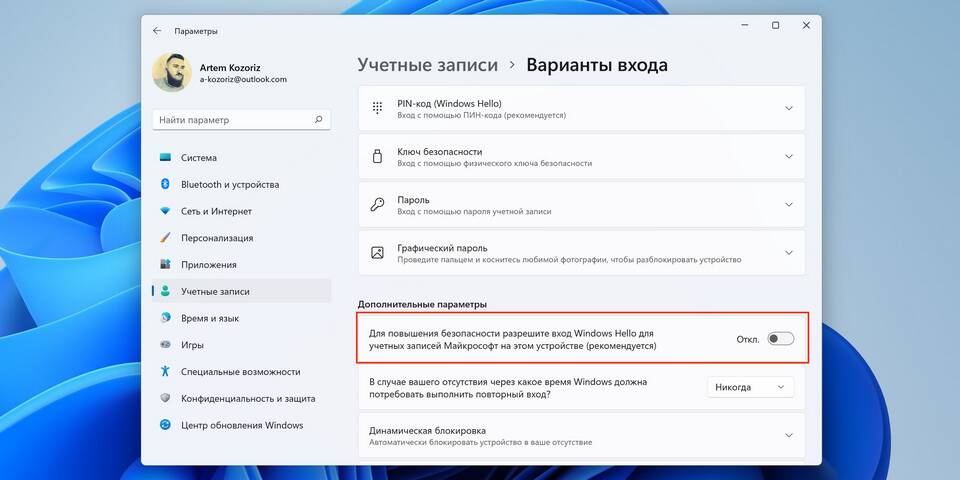The height and width of the screenshot is (480, 960).
Task: Click the Bluetooth icon in sidebar
Action: (165, 184)
